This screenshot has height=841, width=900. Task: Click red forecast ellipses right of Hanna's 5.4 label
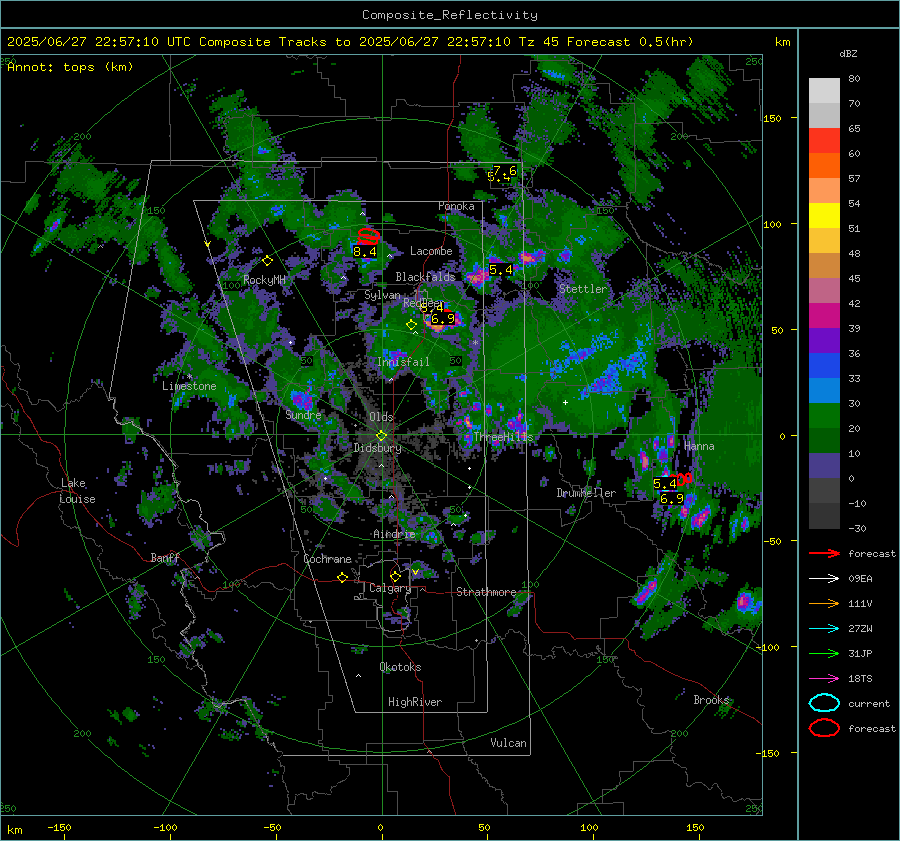(x=684, y=478)
